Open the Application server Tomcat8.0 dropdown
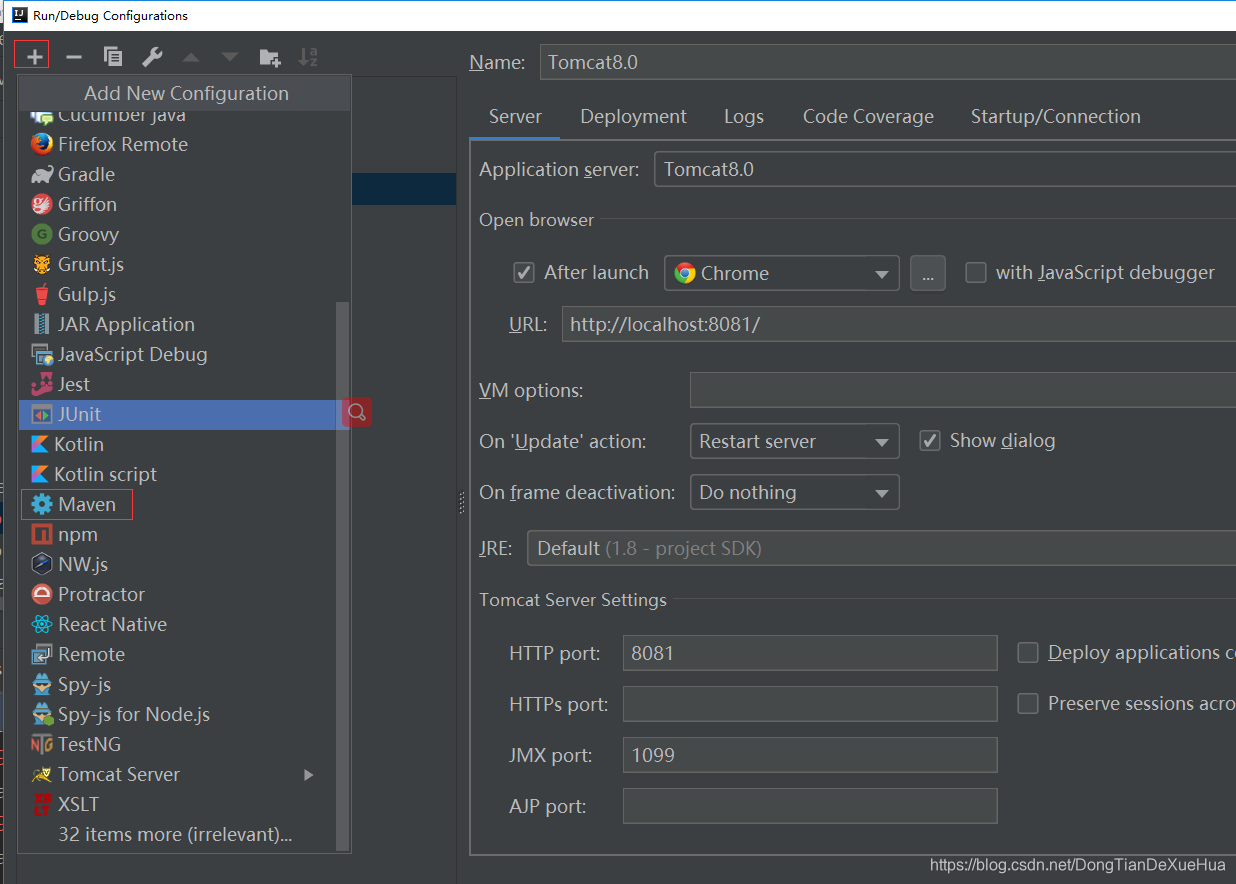1236x884 pixels. [x=945, y=169]
